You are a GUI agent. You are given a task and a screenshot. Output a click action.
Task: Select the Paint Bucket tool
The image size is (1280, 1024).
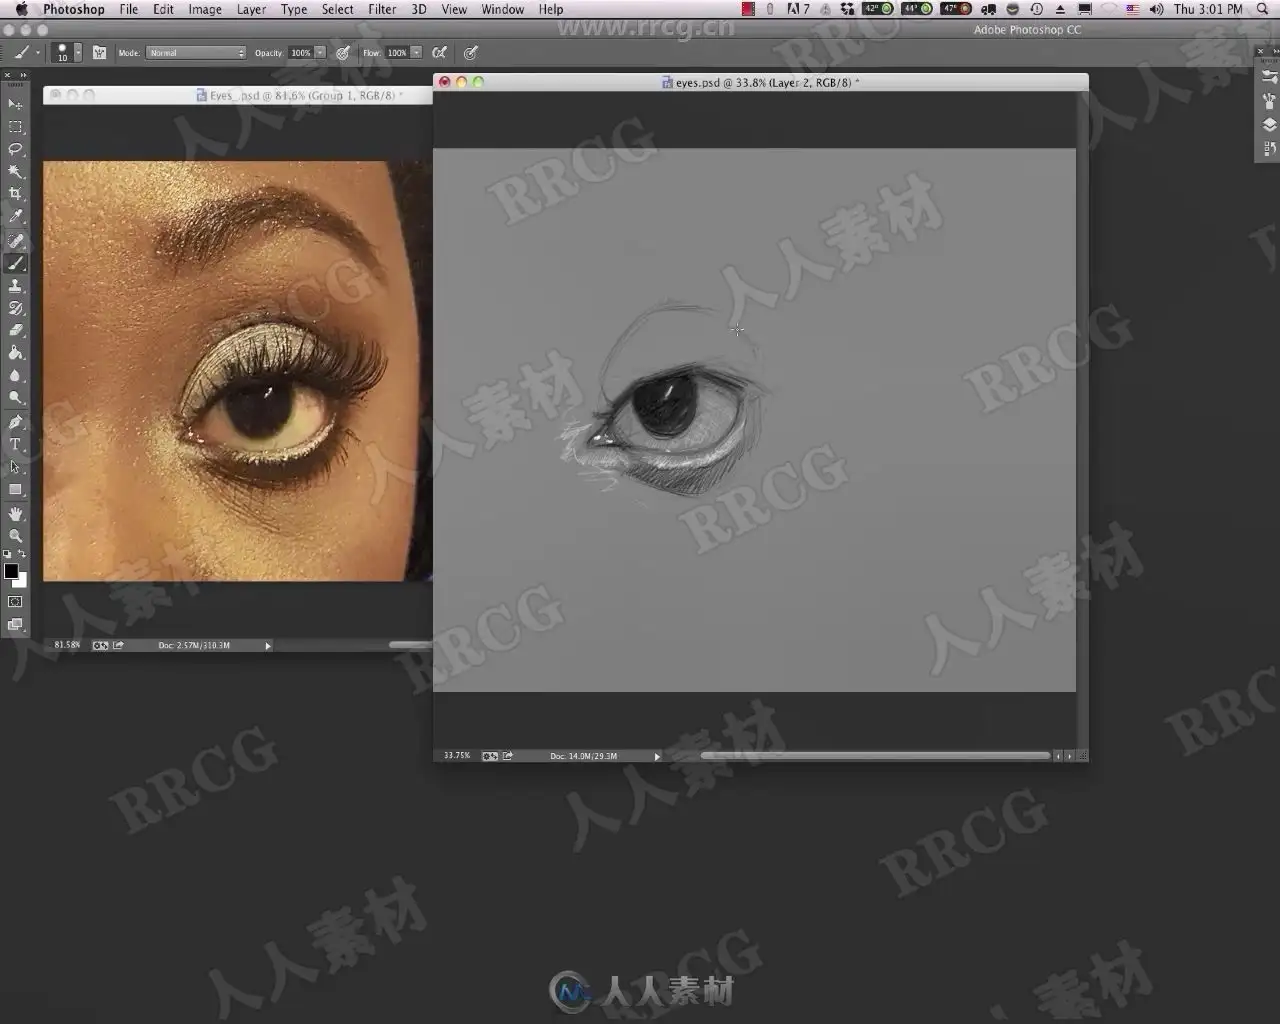(x=15, y=353)
